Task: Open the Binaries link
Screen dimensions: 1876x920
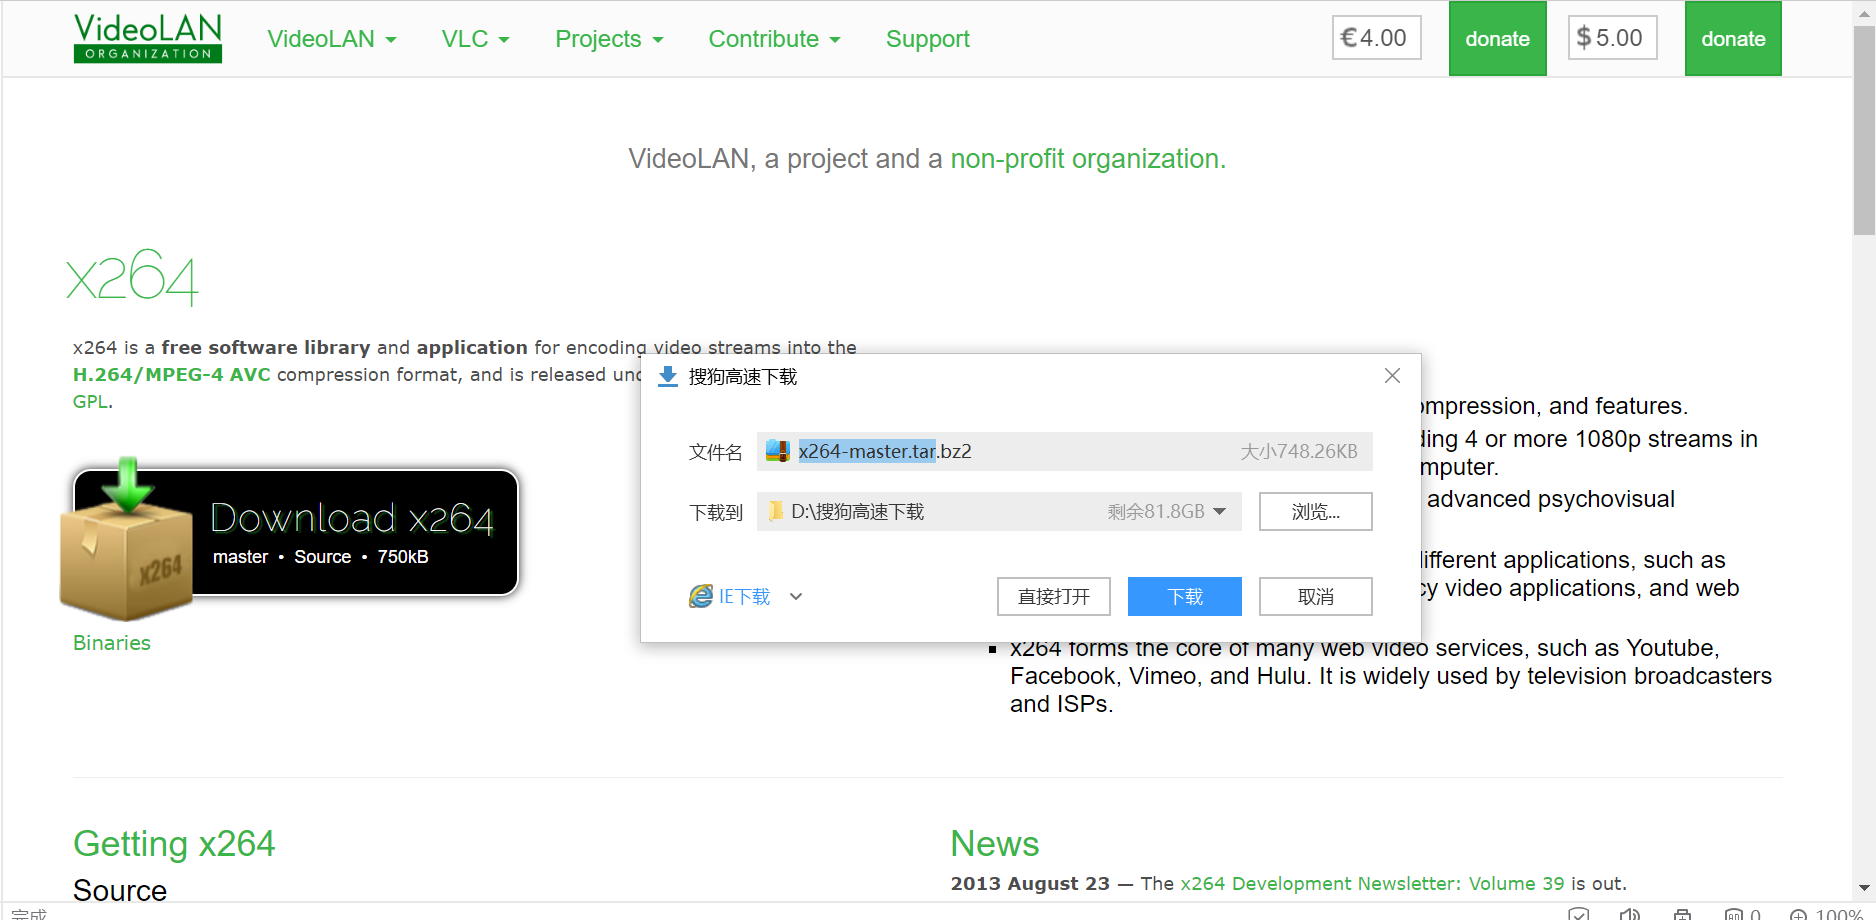Action: coord(112,643)
